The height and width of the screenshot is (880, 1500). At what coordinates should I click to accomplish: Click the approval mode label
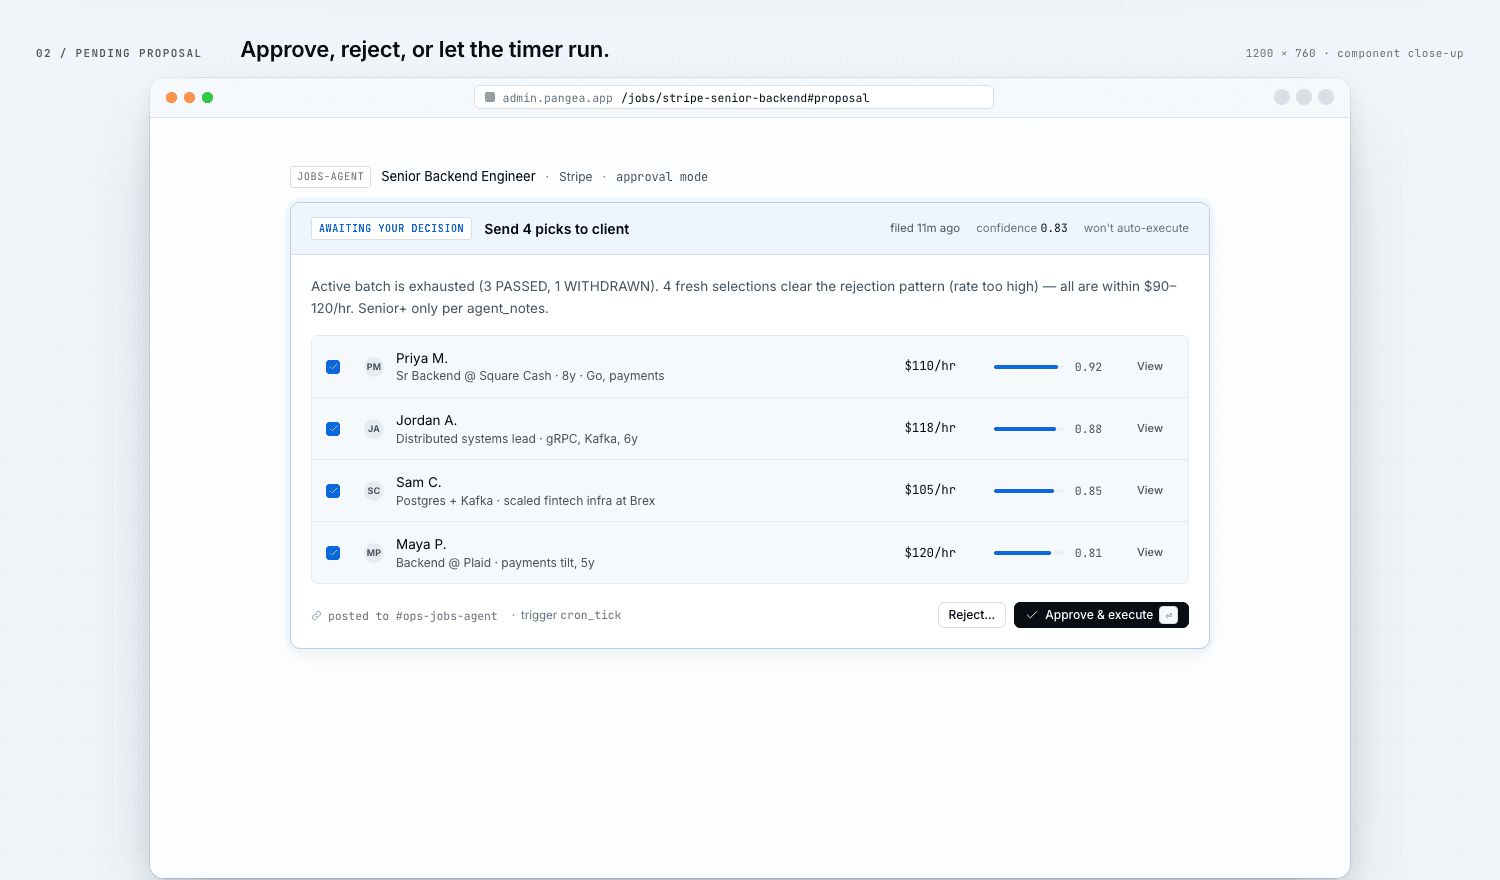pyautogui.click(x=662, y=177)
